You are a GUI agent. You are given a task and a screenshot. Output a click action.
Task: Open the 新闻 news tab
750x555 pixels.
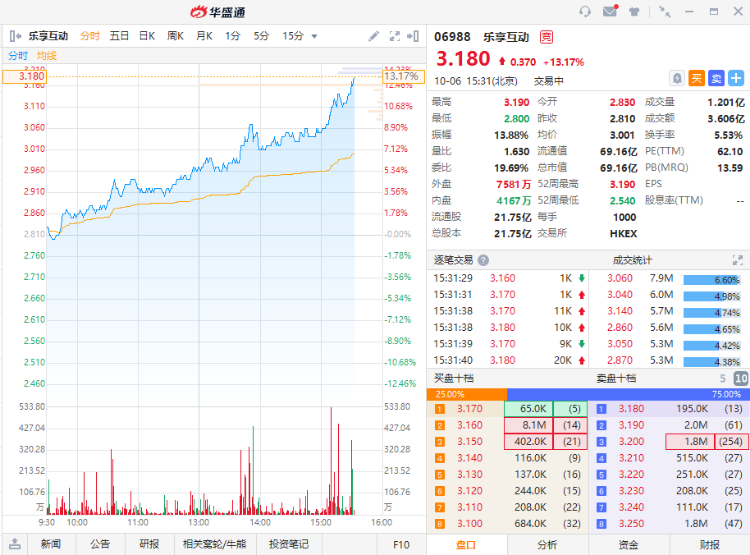(x=51, y=544)
